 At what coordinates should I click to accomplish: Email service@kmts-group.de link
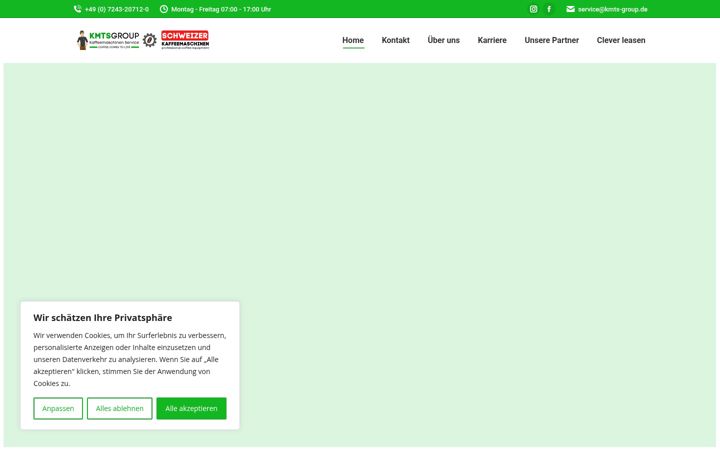(x=613, y=9)
